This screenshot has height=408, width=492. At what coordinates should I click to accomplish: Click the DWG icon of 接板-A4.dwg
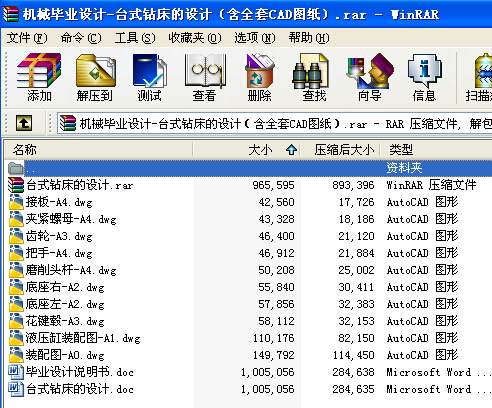click(16, 202)
